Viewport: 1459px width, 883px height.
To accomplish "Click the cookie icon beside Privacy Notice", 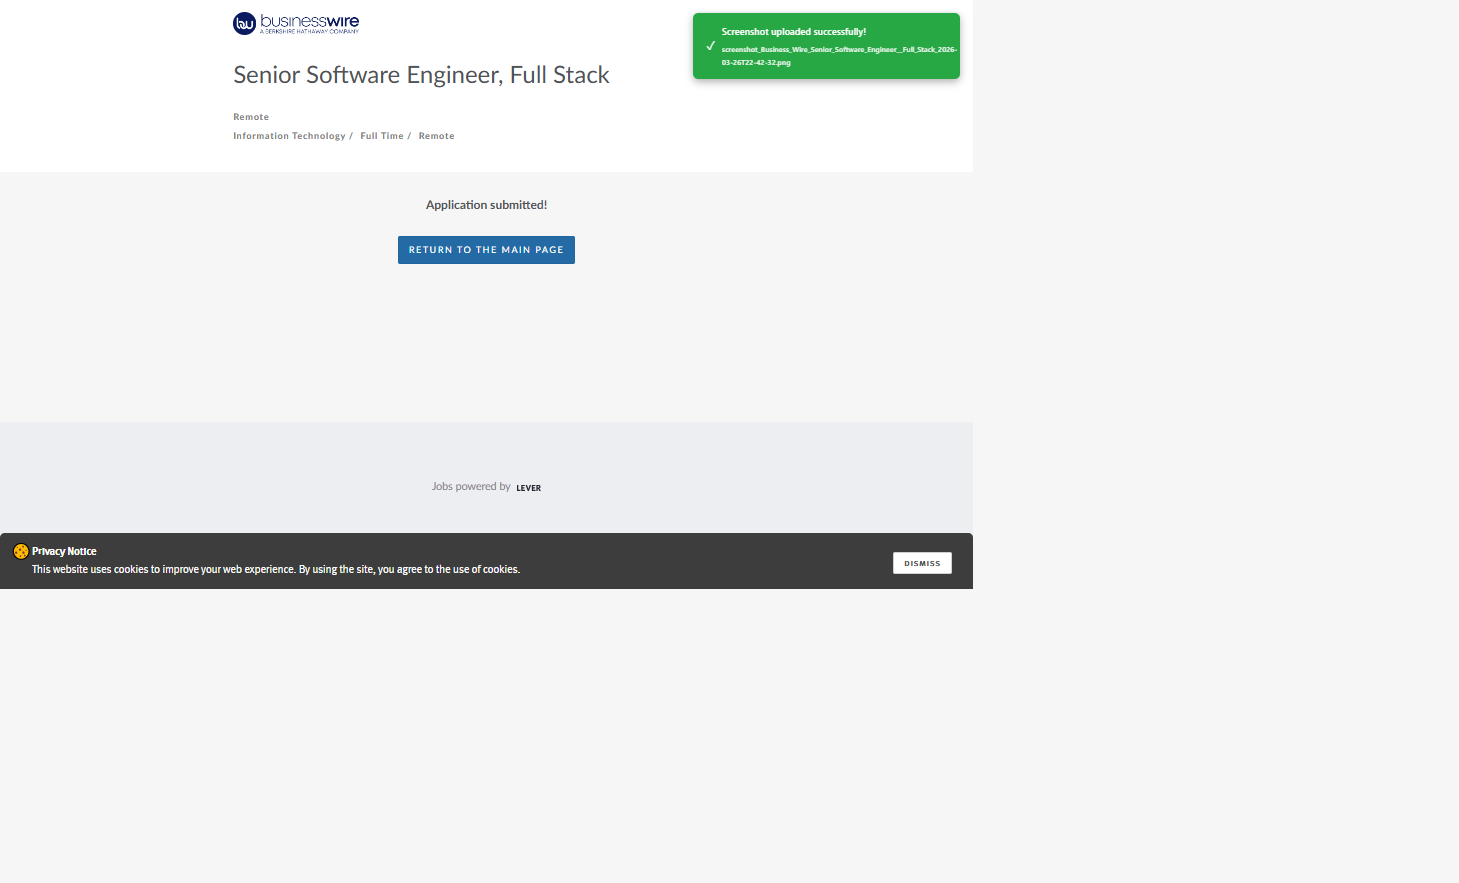I will coord(20,551).
